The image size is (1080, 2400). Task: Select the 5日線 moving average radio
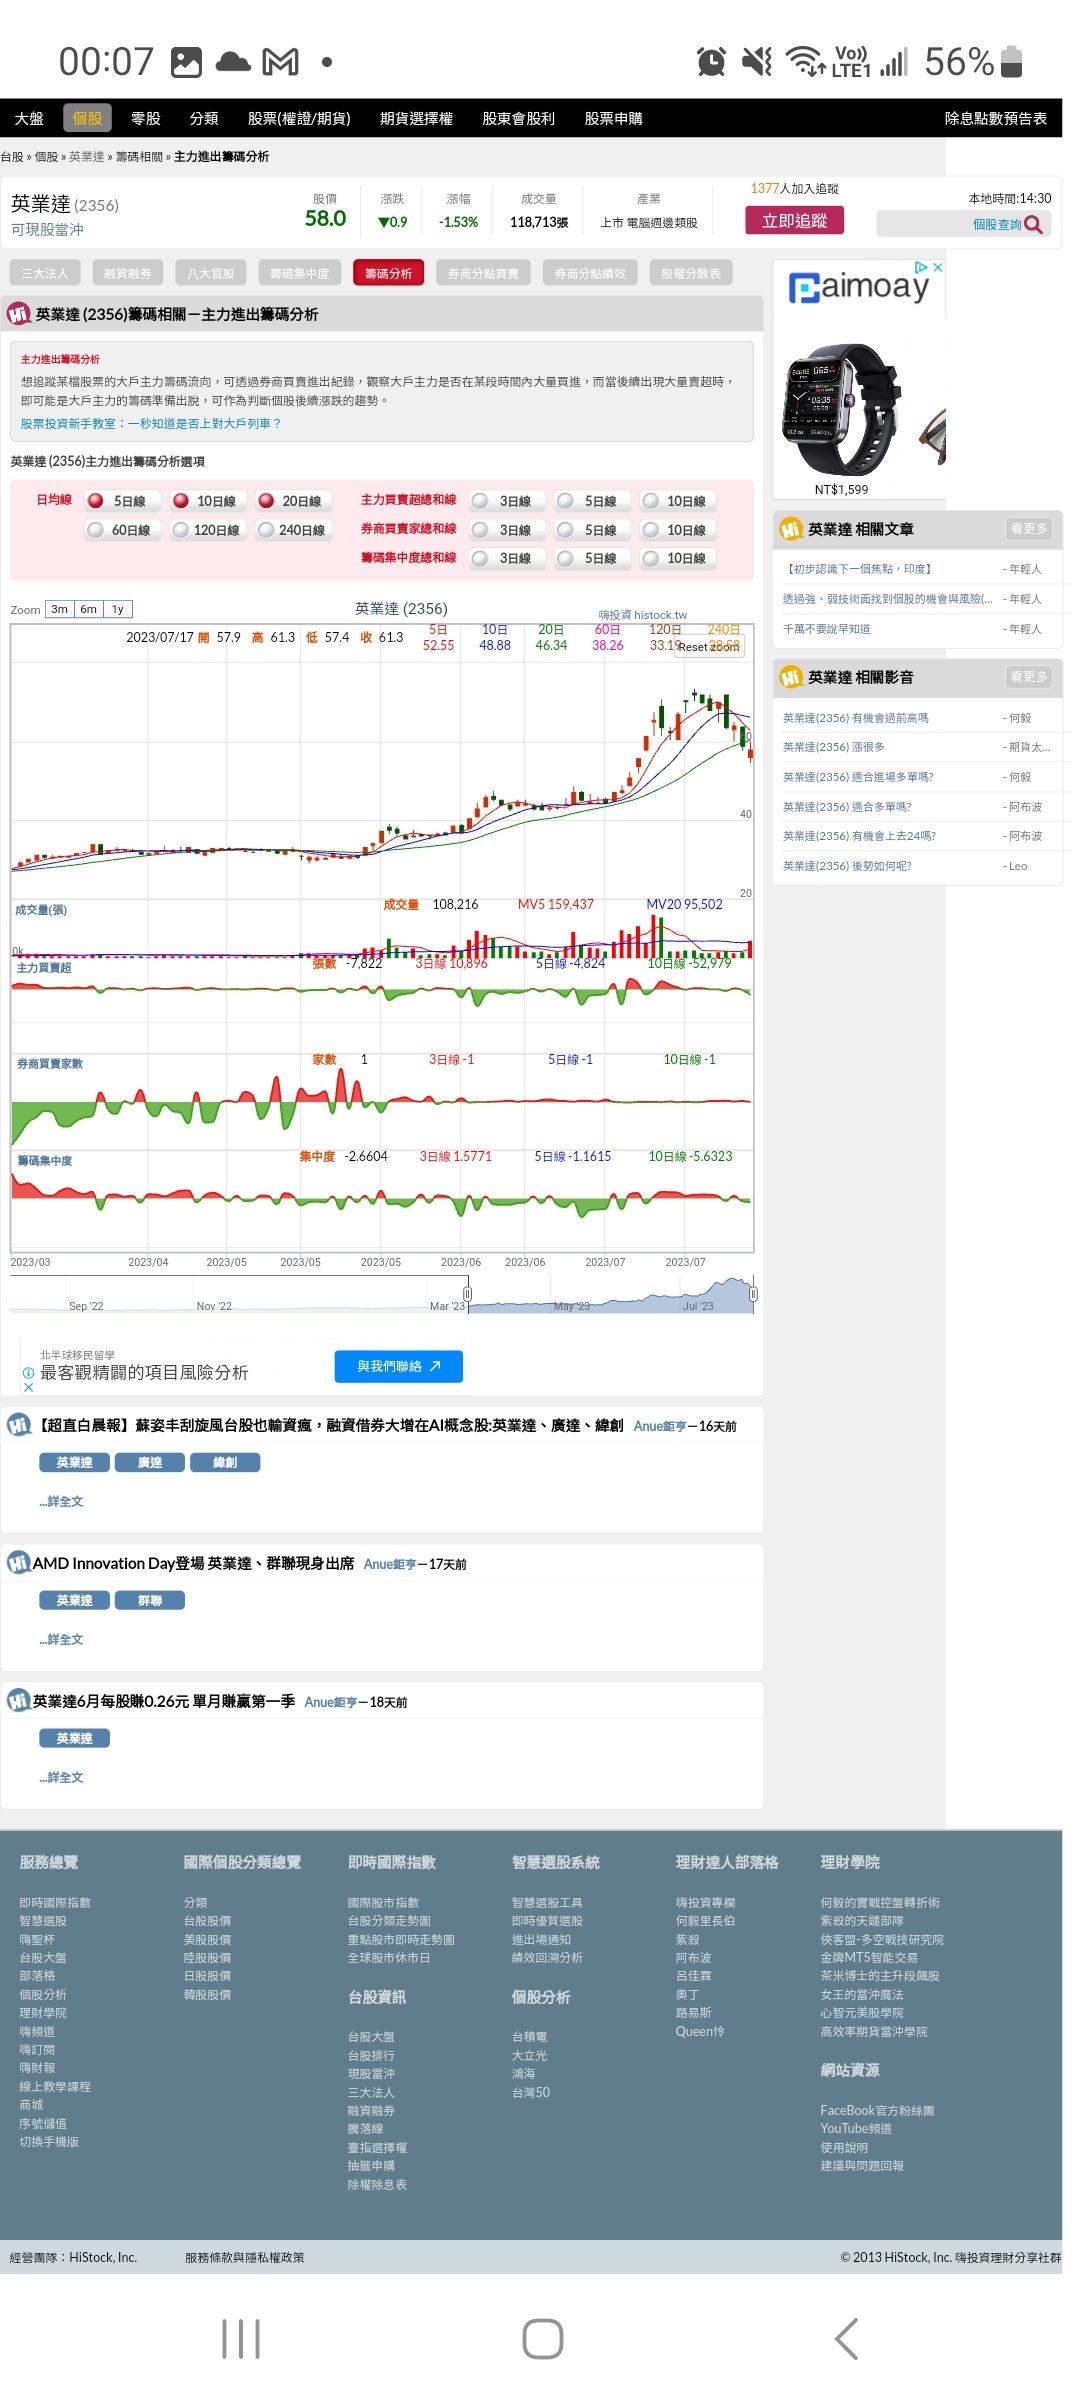click(96, 500)
